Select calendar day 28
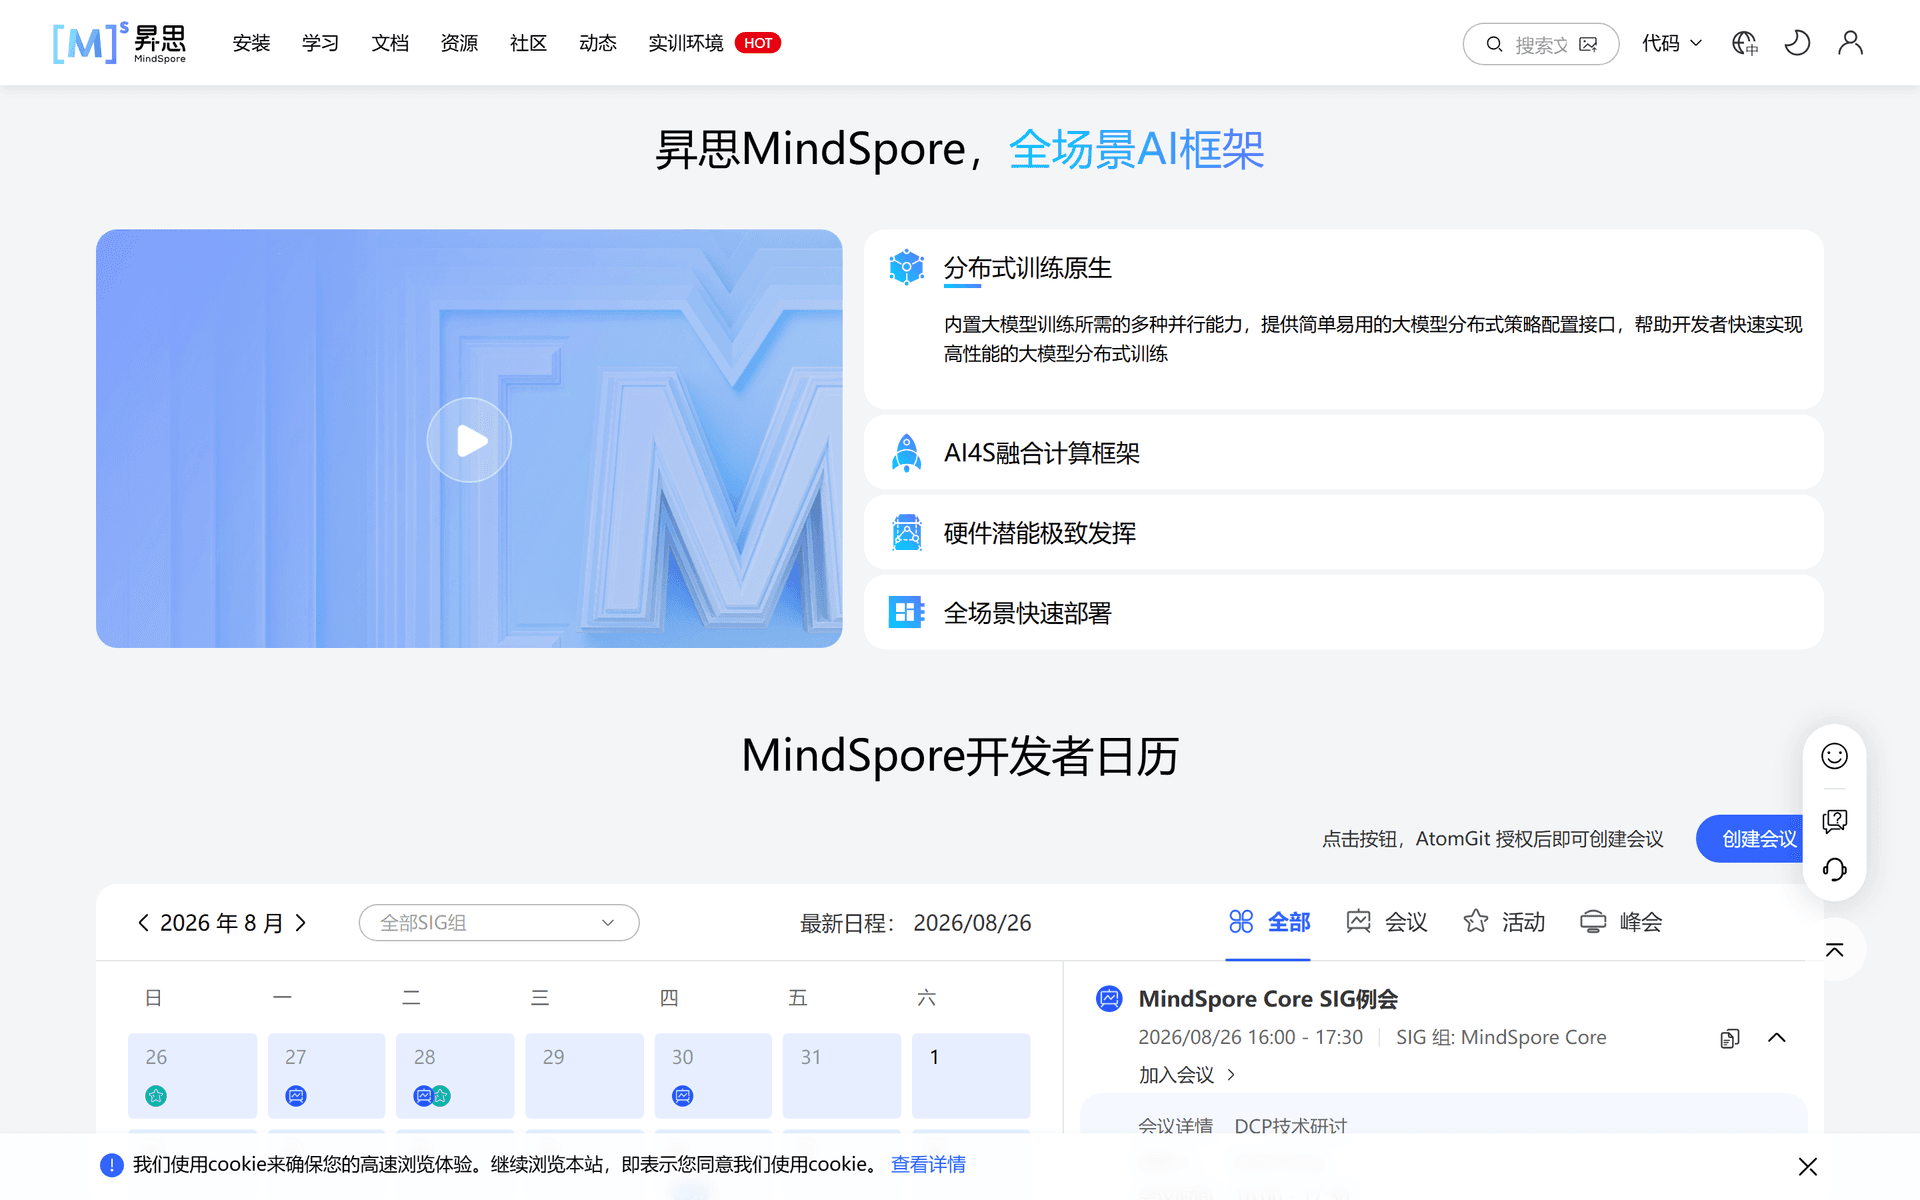This screenshot has width=1920, height=1200. (455, 1075)
